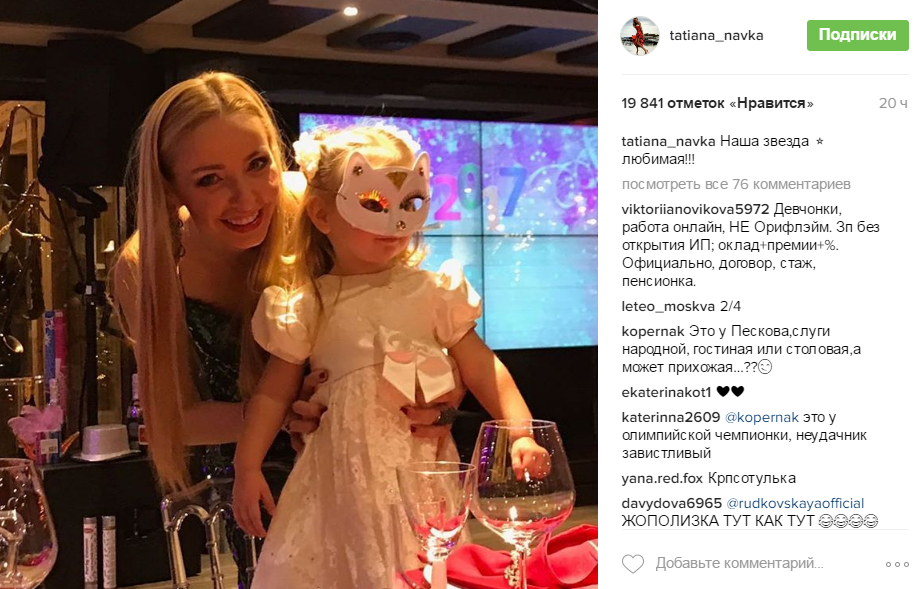Open katerinna2609 commenter profile
Viewport: 914px width, 589px height.
(x=670, y=418)
